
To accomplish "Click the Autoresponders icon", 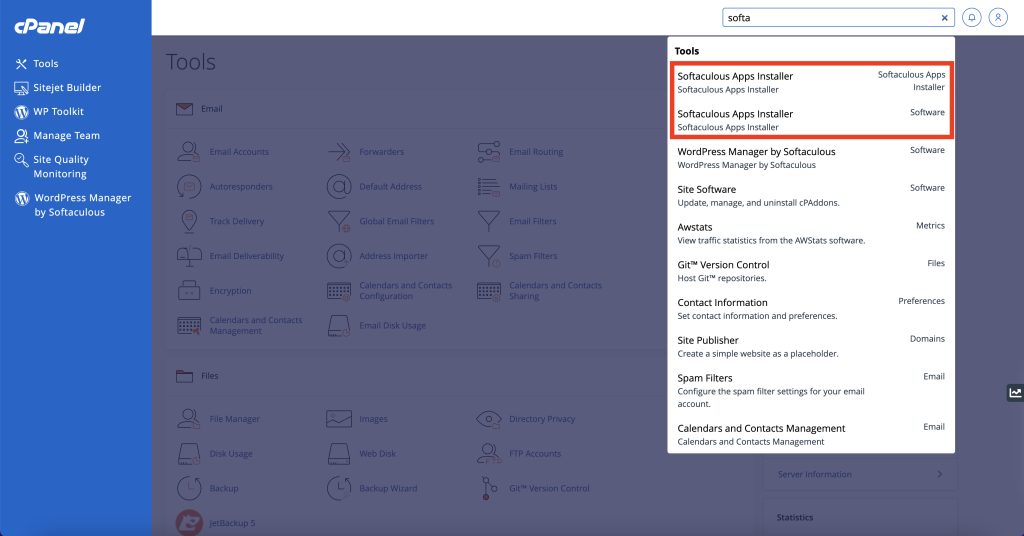I will coord(189,186).
